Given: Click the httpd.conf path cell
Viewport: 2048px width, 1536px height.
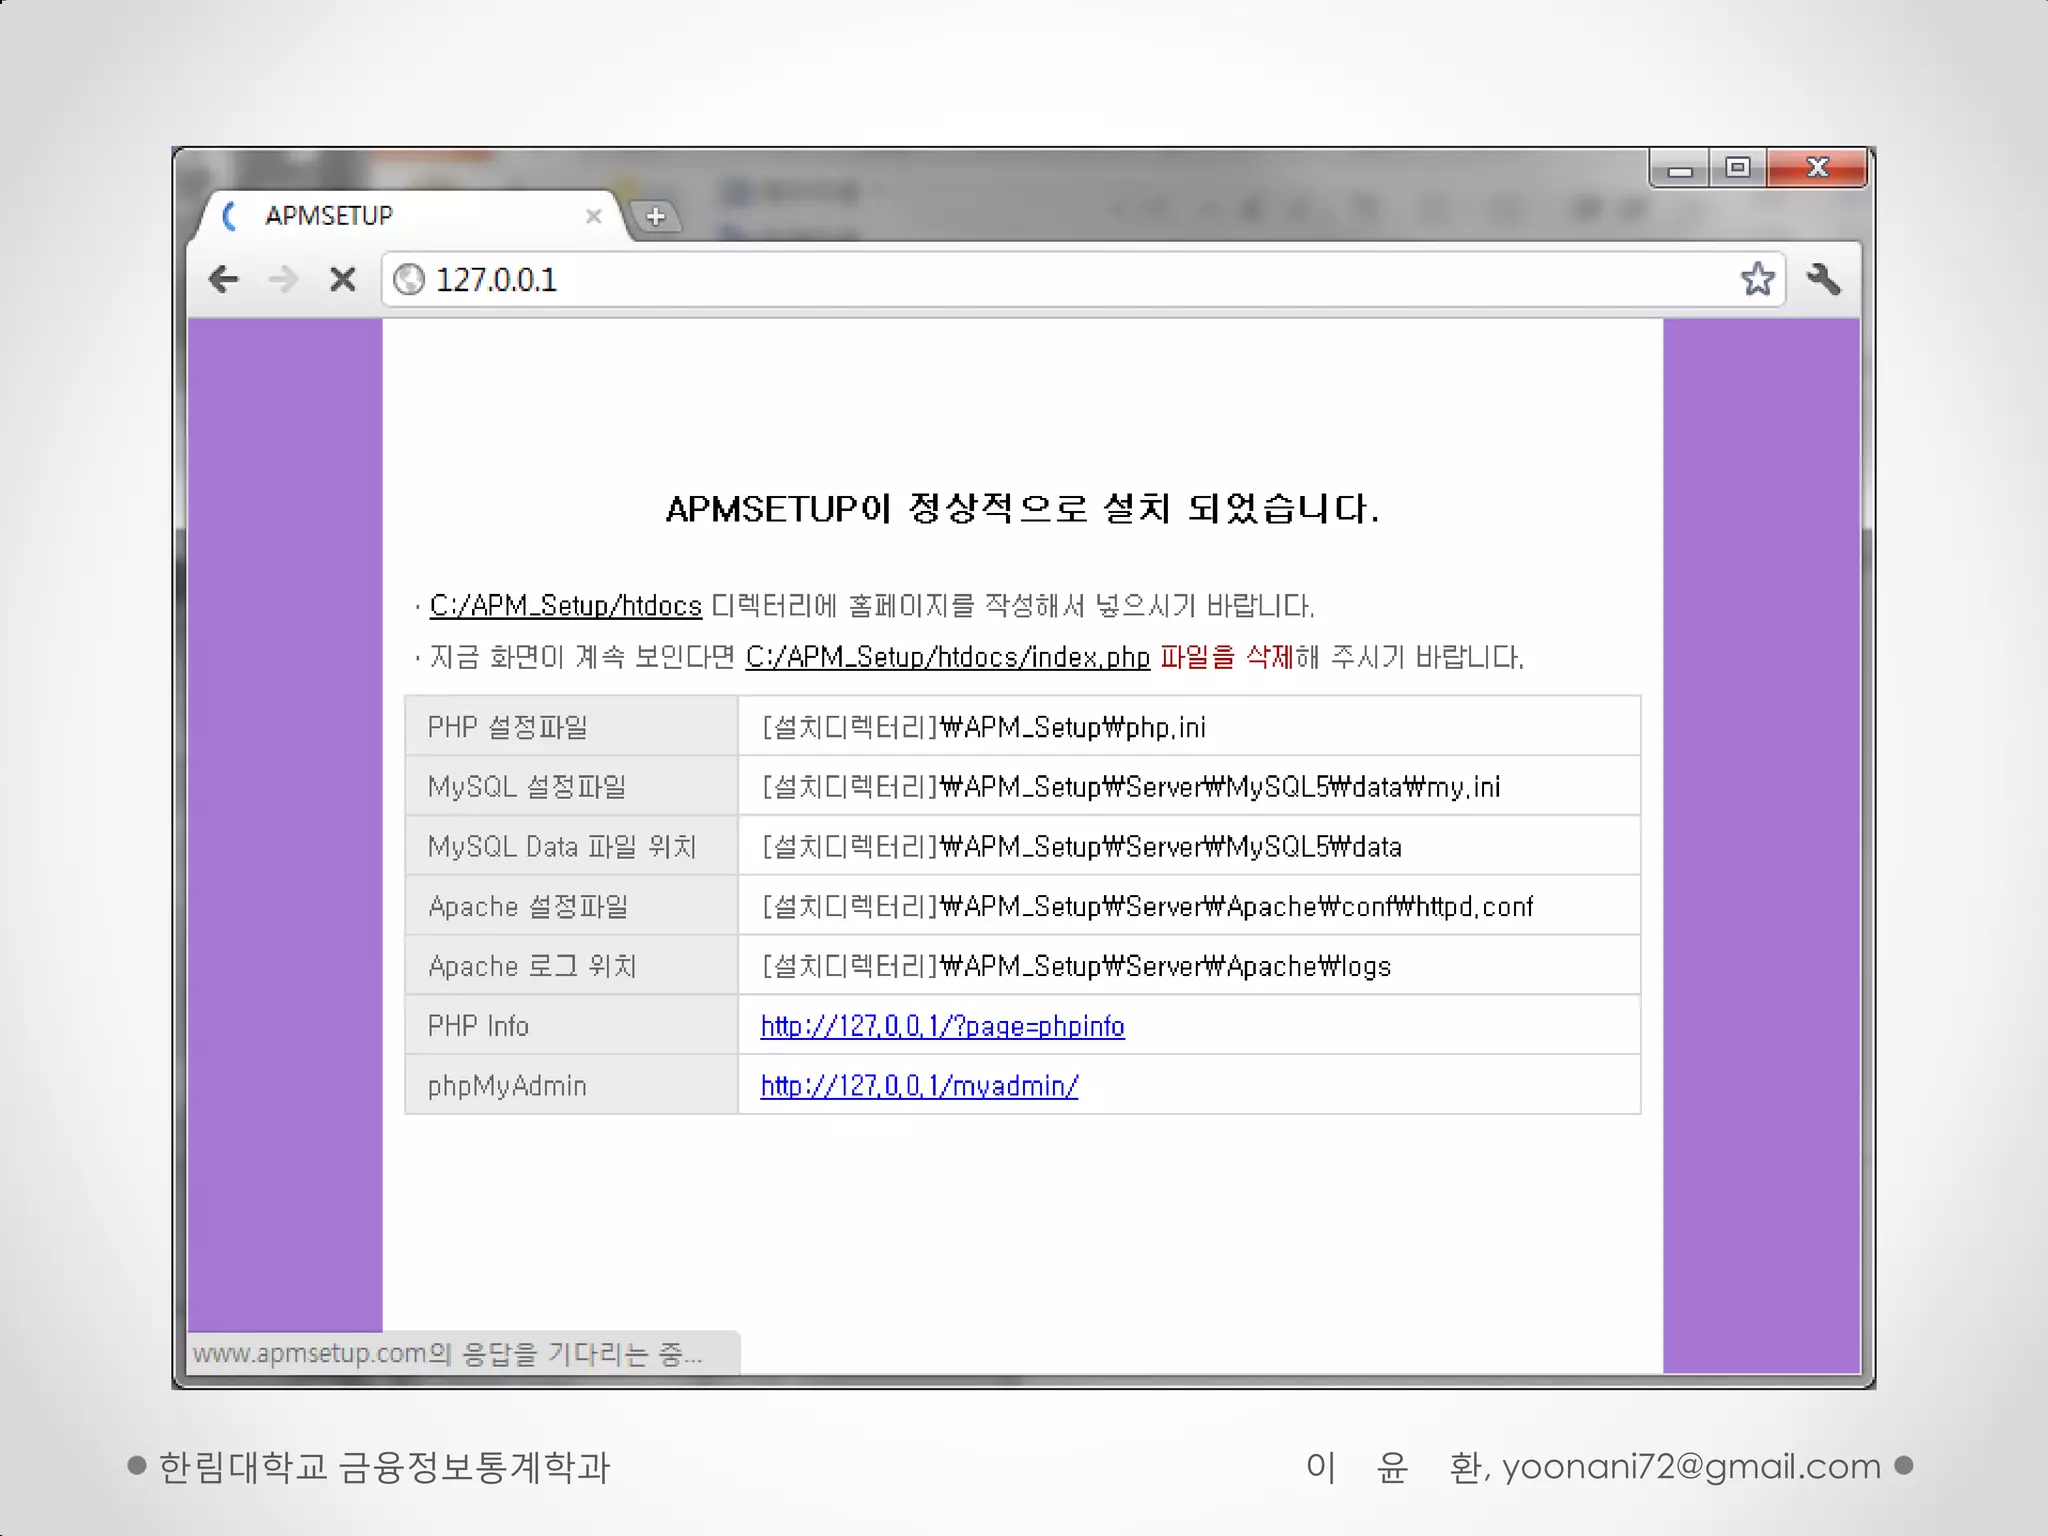Looking at the screenshot, I should coord(1189,906).
